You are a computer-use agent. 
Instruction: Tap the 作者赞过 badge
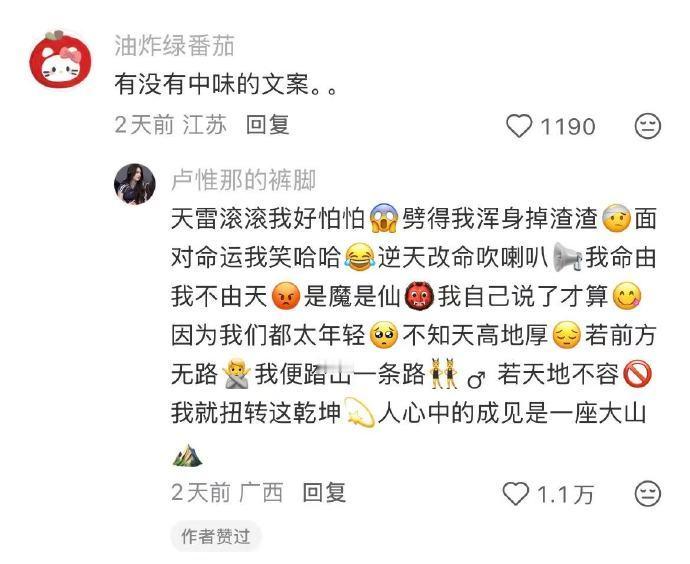pyautogui.click(x=216, y=537)
